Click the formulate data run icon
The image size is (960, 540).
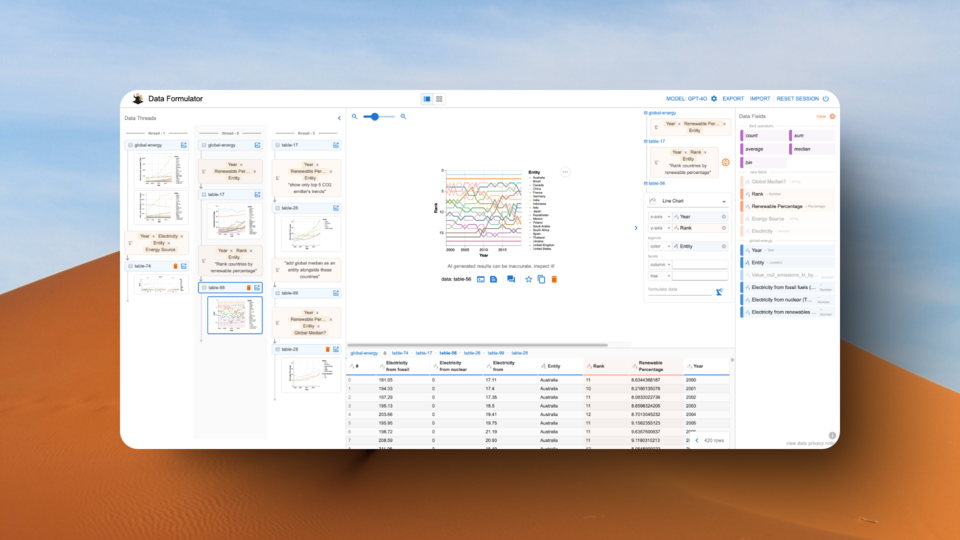[719, 292]
